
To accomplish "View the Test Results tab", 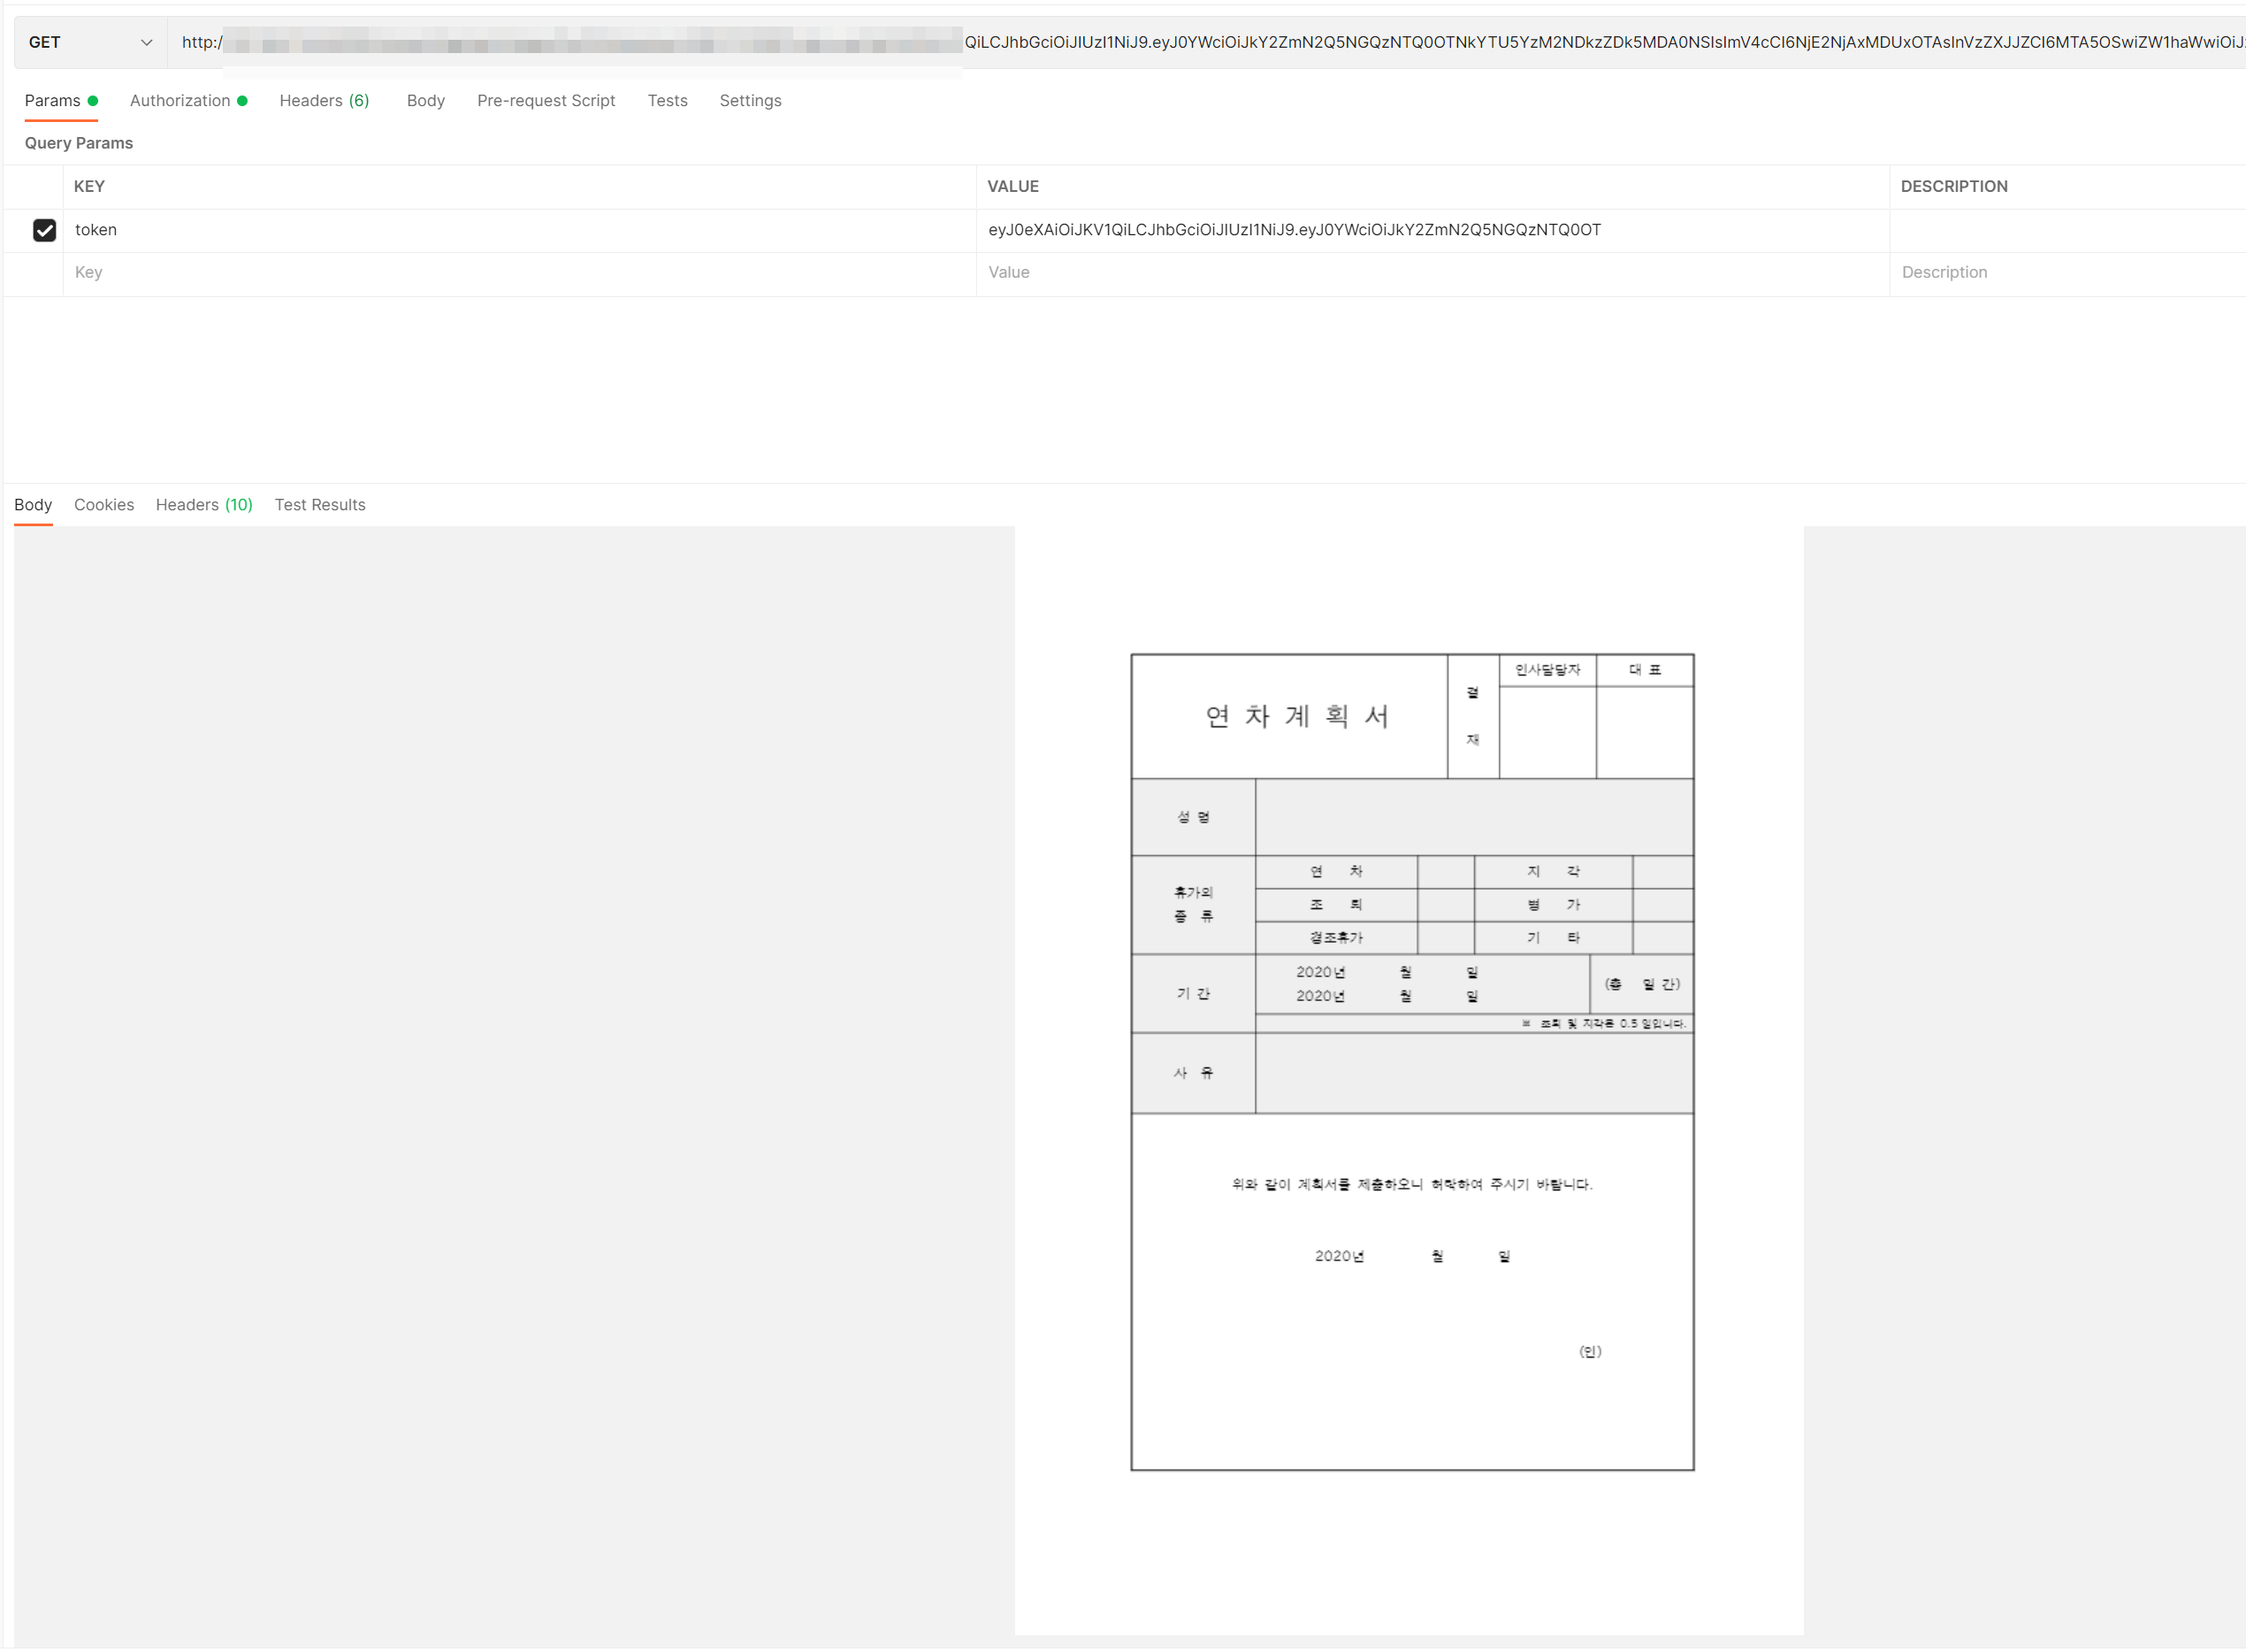I will coord(320,504).
